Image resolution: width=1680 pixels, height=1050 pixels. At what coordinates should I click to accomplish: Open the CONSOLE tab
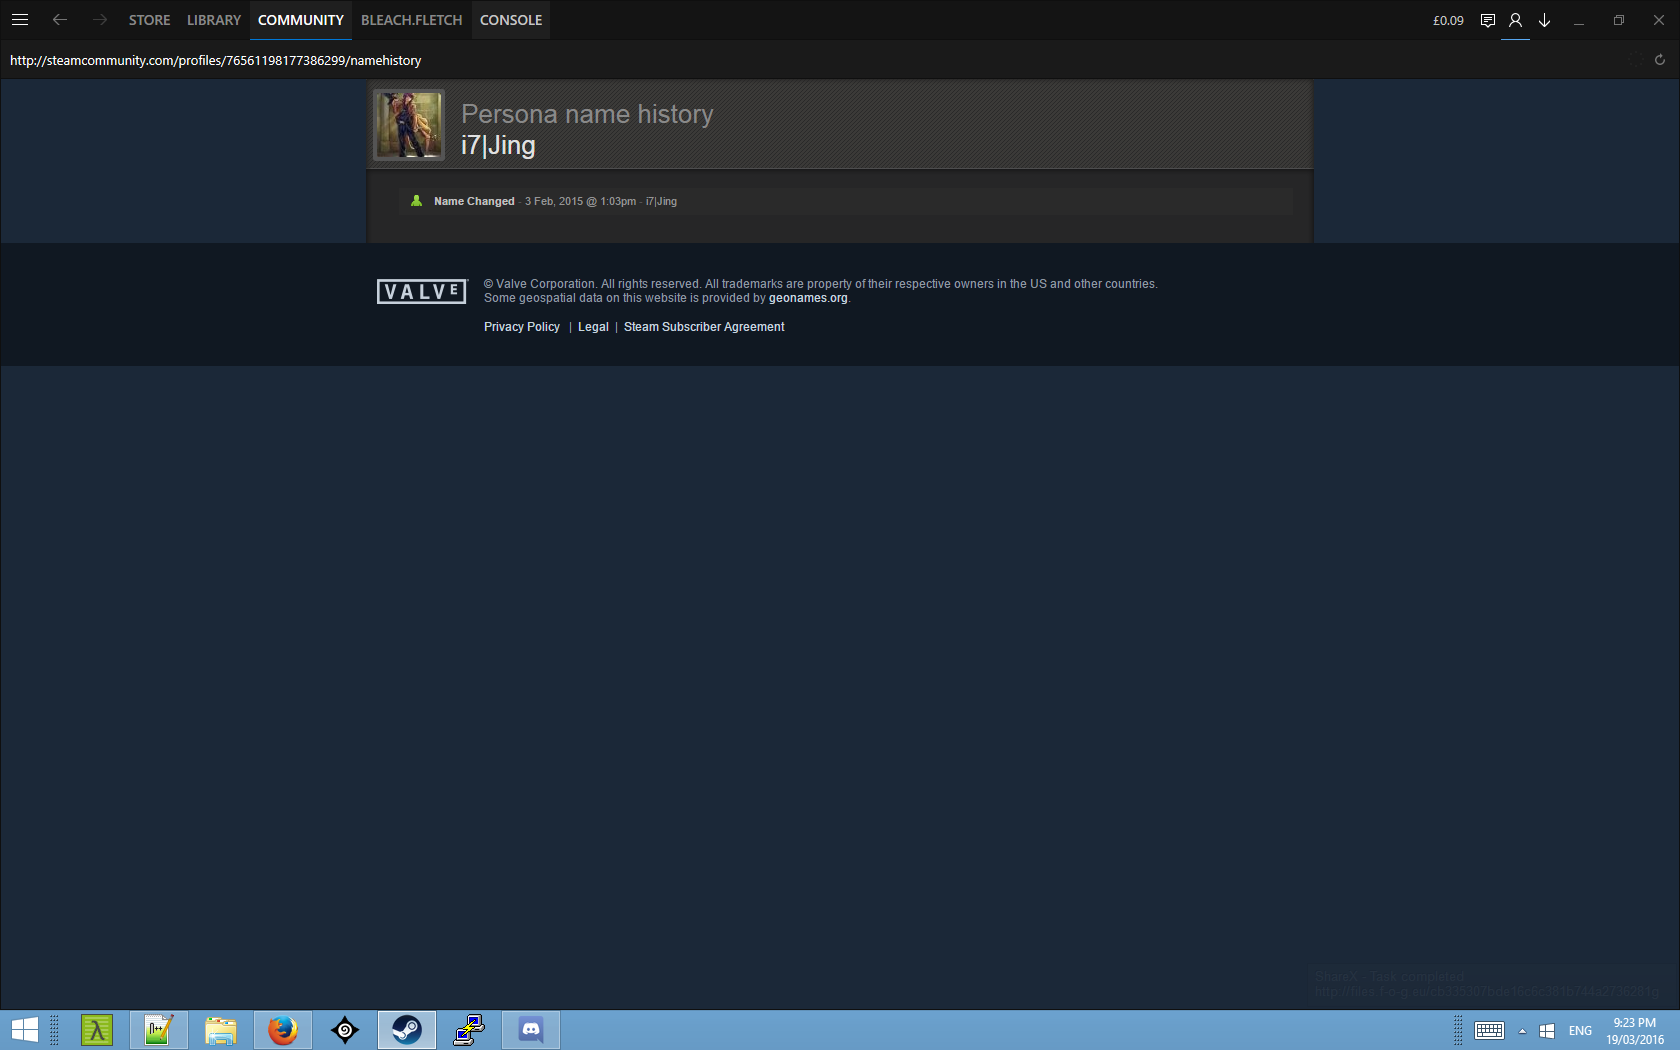coord(511,20)
